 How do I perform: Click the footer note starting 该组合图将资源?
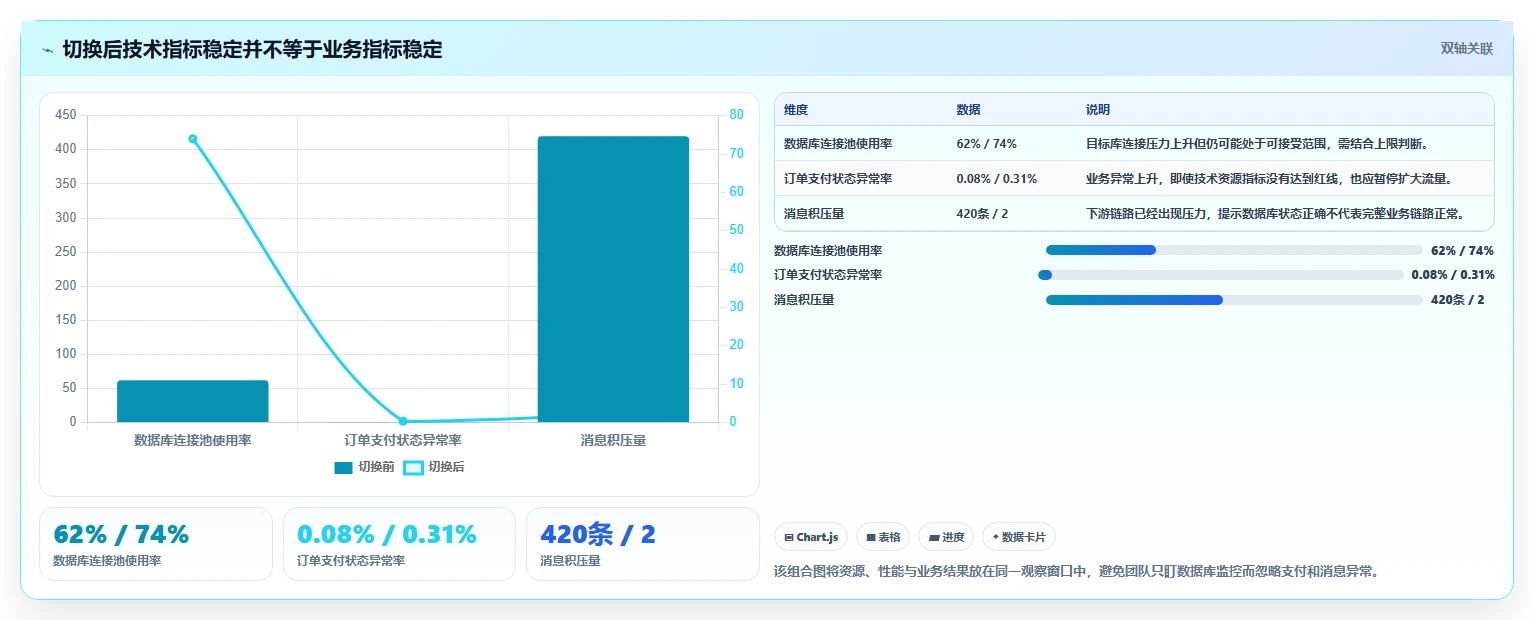(x=1077, y=572)
